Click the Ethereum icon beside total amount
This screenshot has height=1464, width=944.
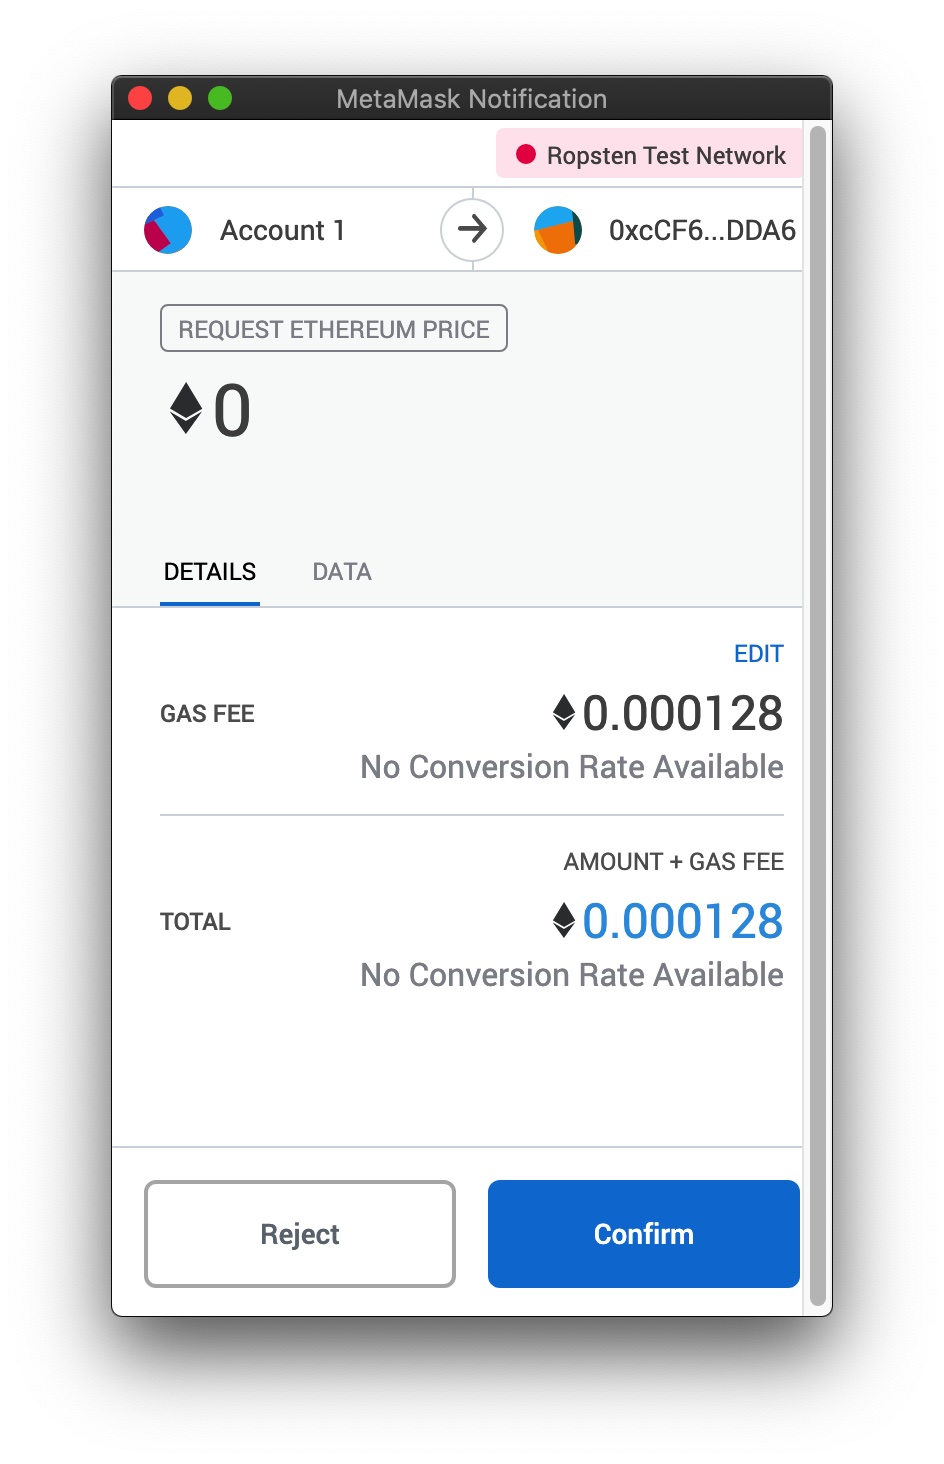point(564,921)
